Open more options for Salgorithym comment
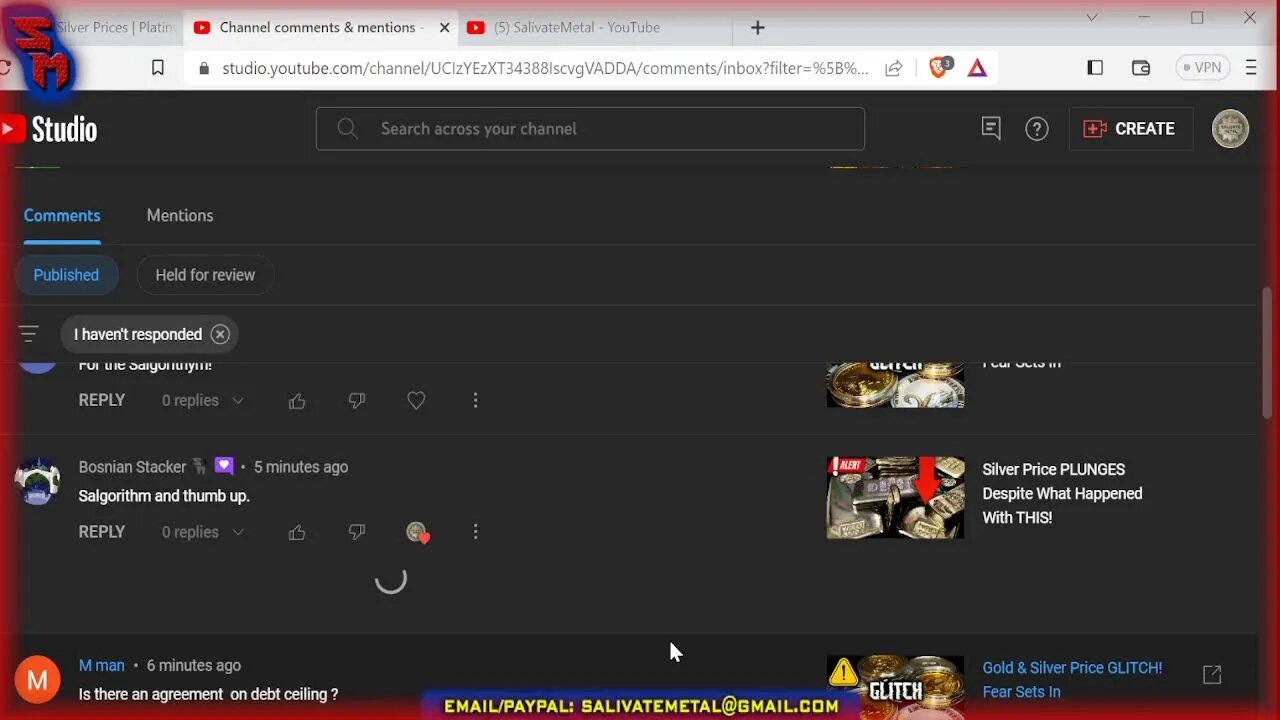The image size is (1280, 720). click(475, 401)
